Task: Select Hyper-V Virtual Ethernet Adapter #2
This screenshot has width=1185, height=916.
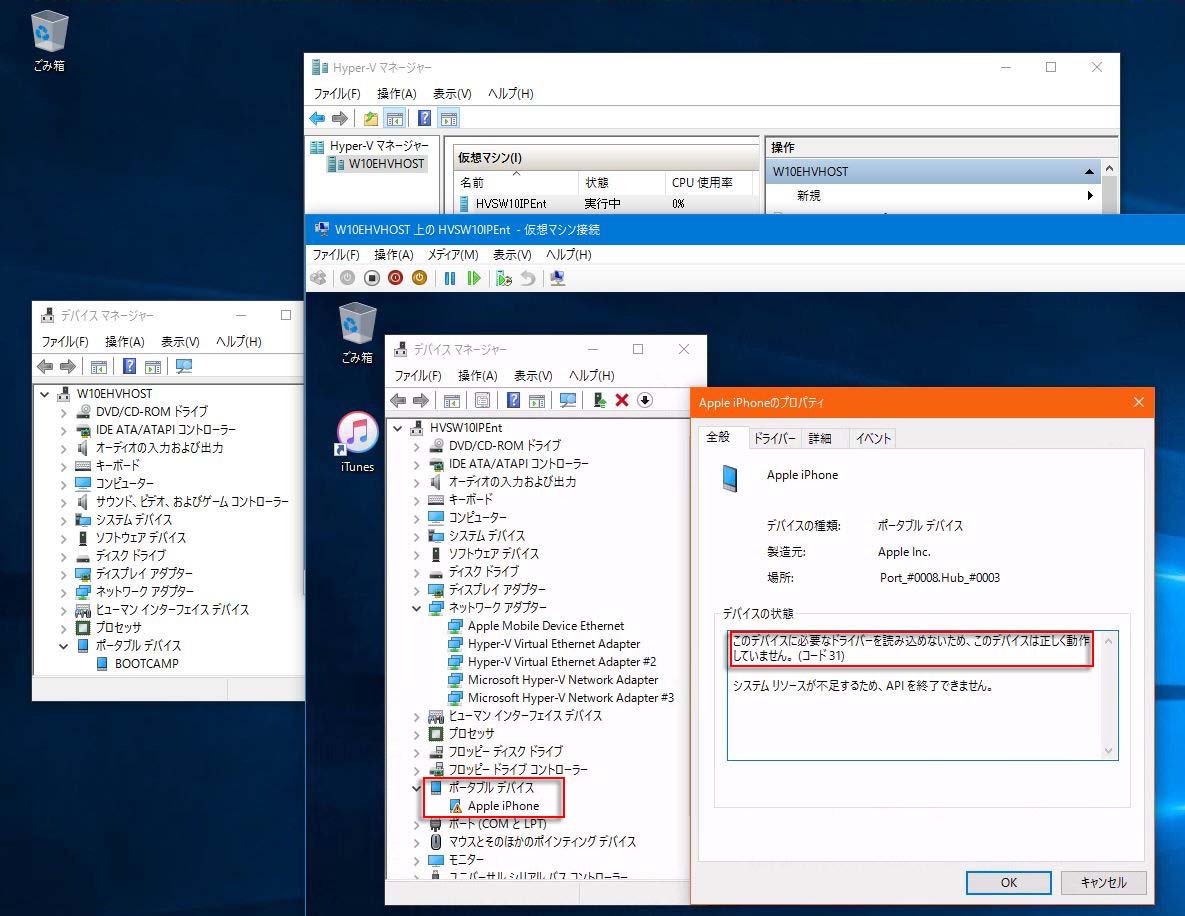Action: coord(562,662)
